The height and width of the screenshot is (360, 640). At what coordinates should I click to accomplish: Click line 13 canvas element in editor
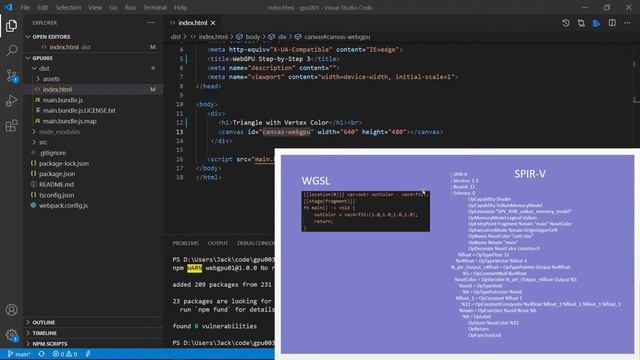click(331, 132)
